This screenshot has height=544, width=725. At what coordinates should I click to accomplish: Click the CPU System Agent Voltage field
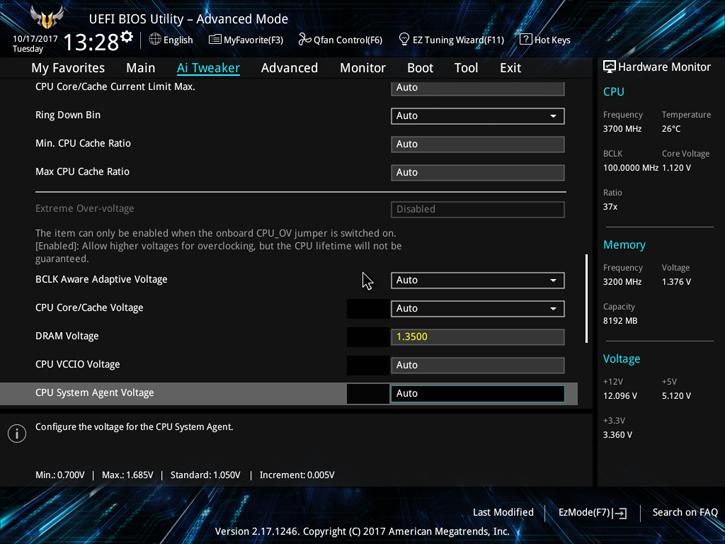click(x=477, y=393)
